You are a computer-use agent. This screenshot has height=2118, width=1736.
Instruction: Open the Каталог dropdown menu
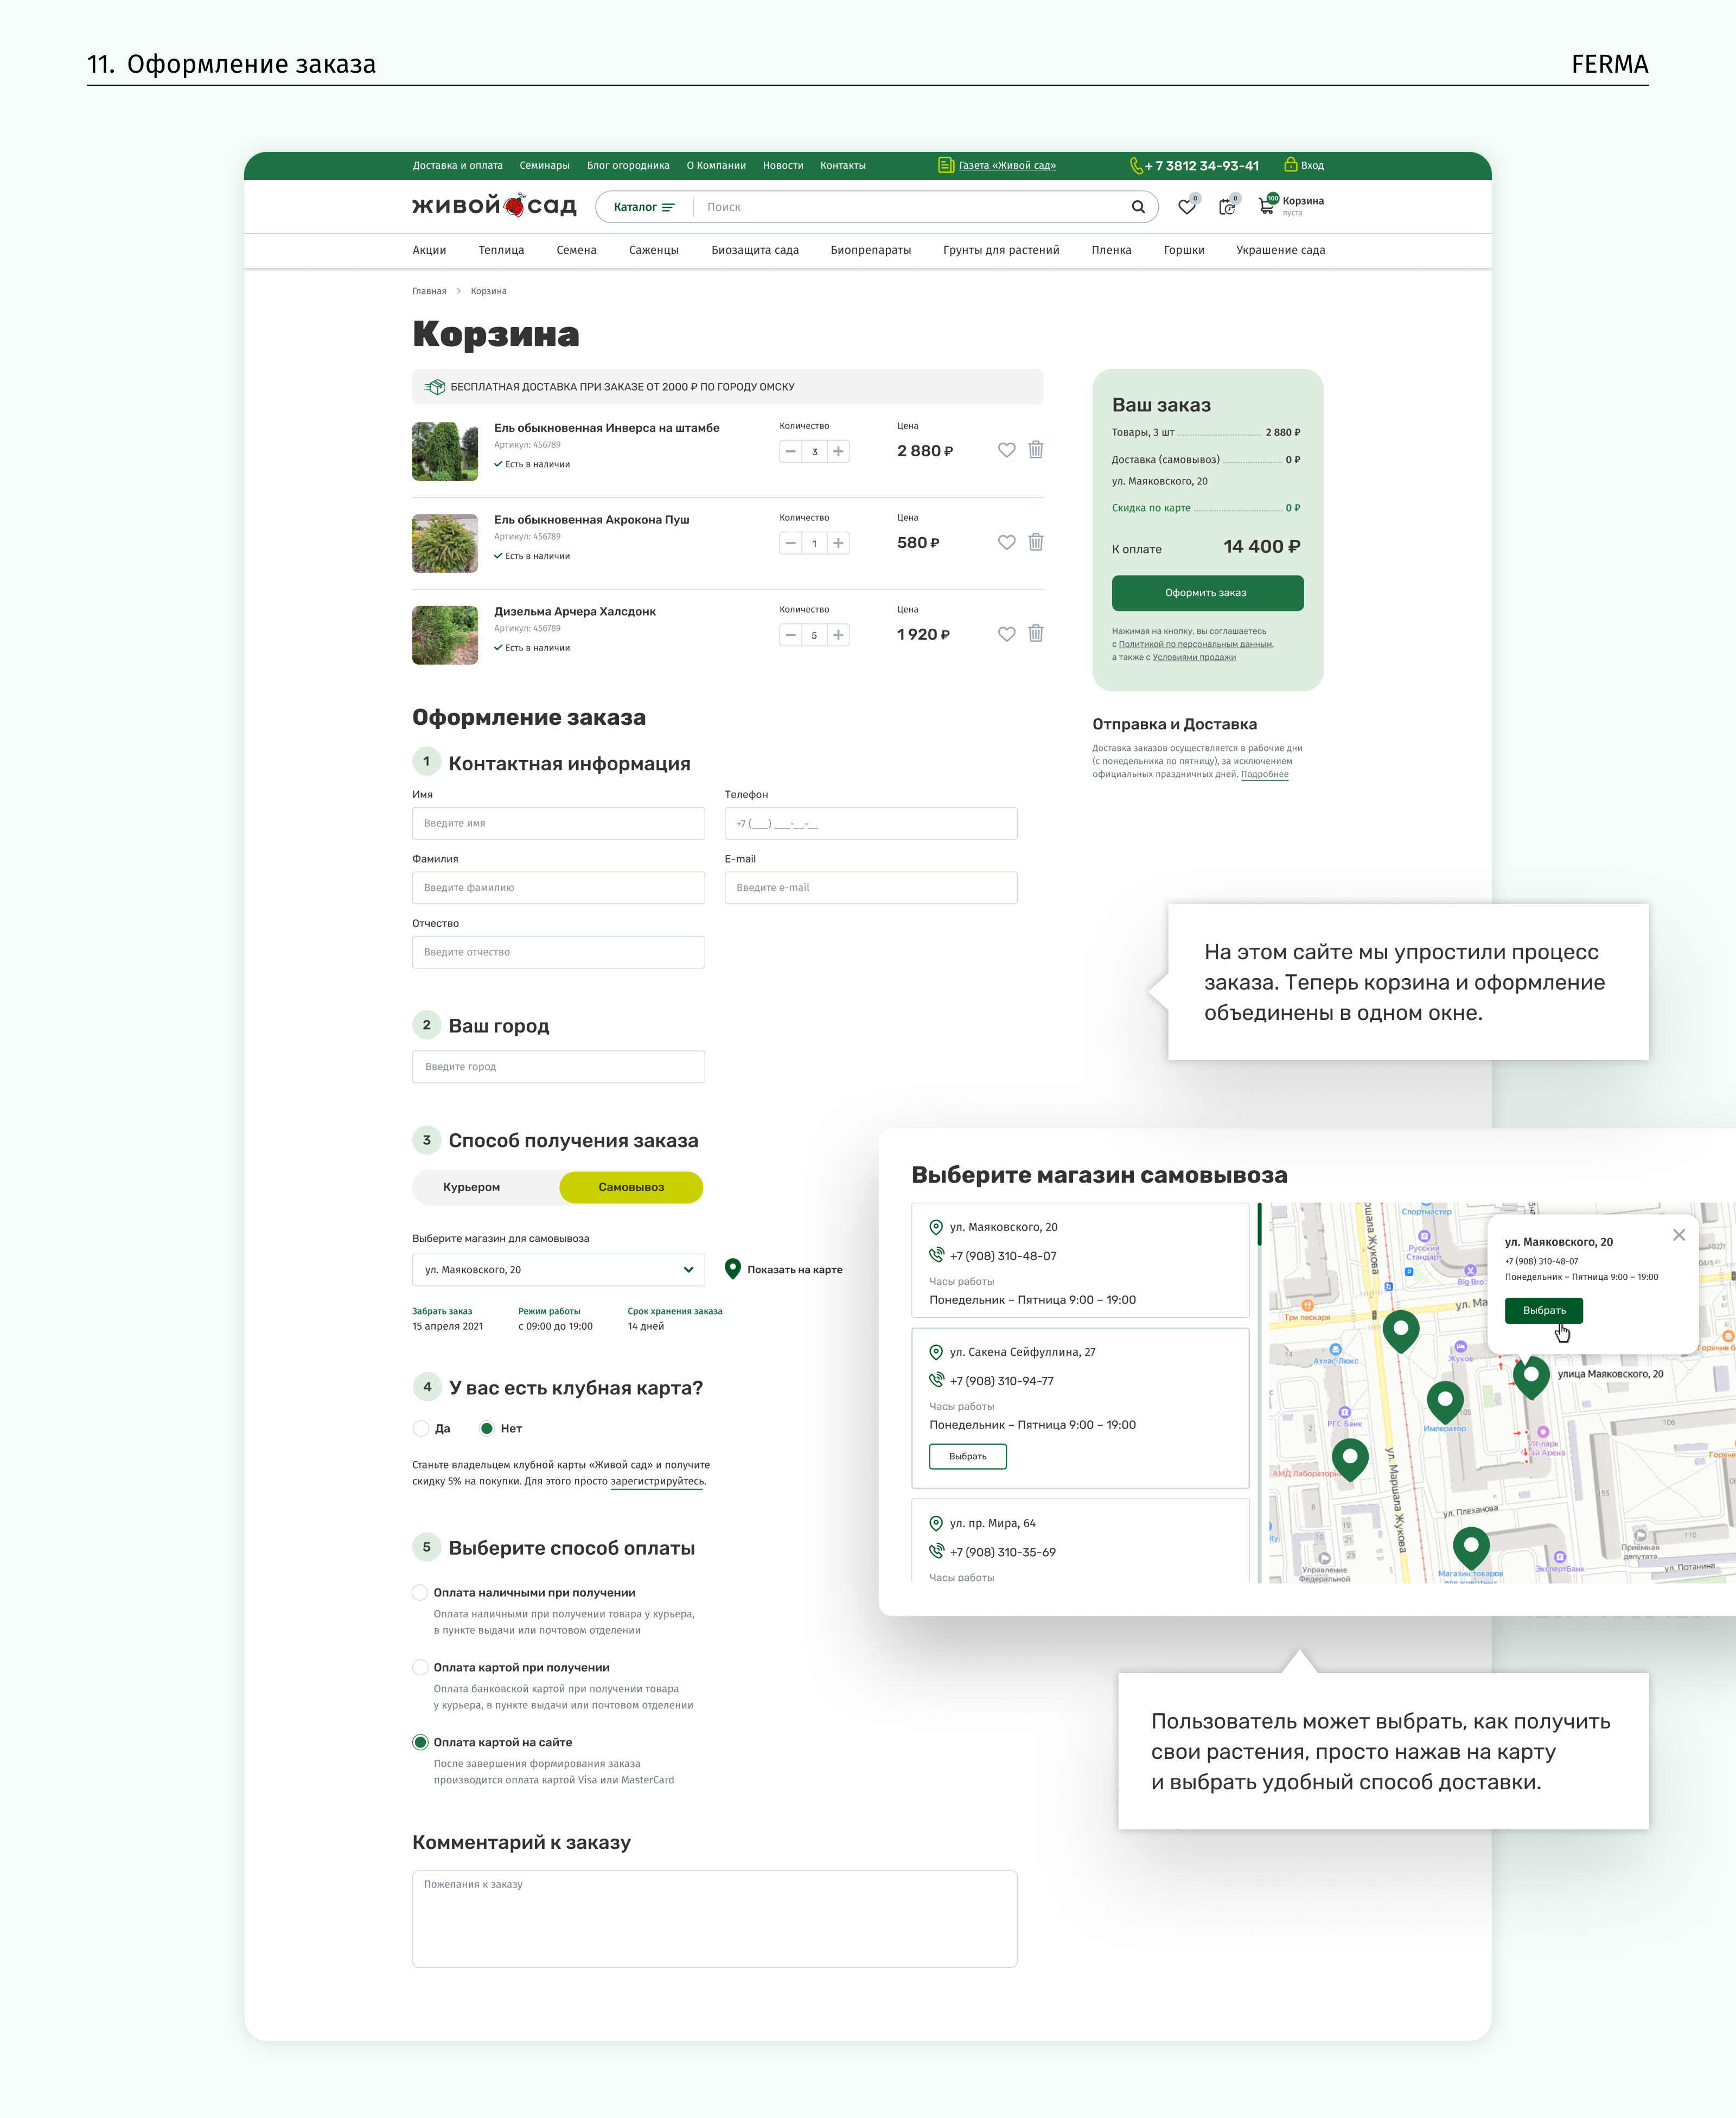tap(644, 207)
